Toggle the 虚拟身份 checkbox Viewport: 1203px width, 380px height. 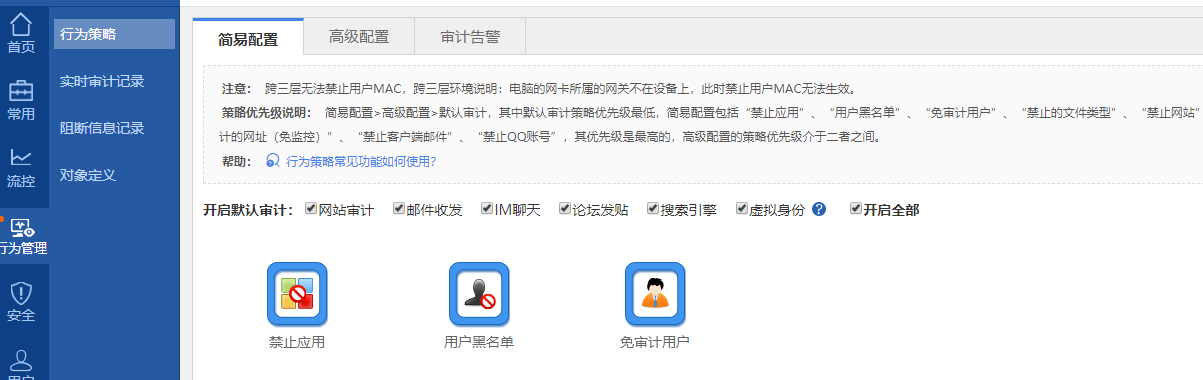pos(742,209)
